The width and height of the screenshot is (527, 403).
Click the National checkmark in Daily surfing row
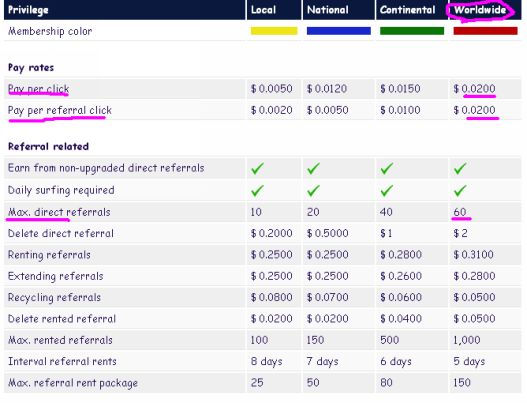[313, 191]
